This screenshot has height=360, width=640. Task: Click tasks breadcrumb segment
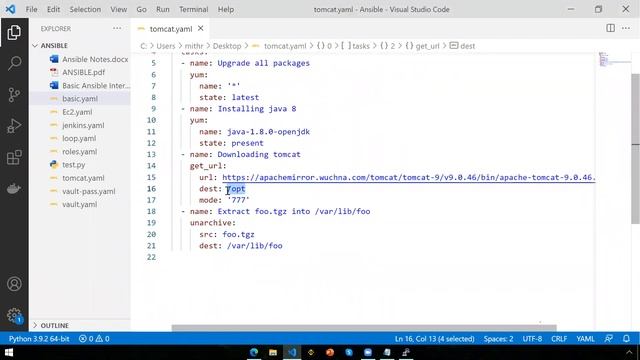(360, 46)
